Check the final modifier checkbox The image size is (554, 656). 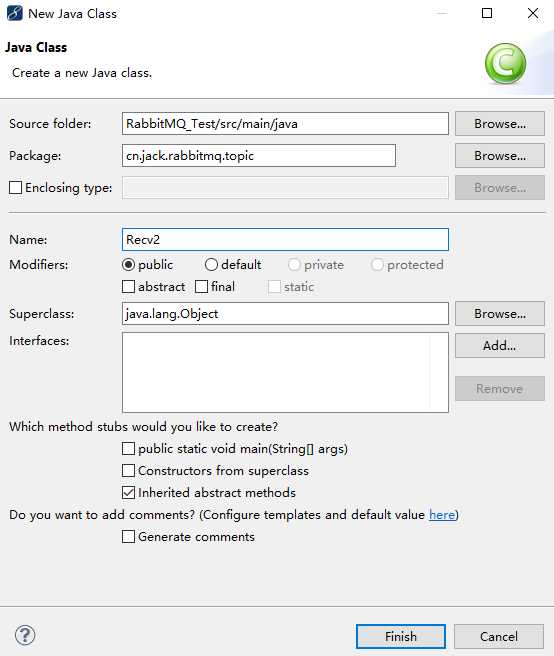pos(201,287)
